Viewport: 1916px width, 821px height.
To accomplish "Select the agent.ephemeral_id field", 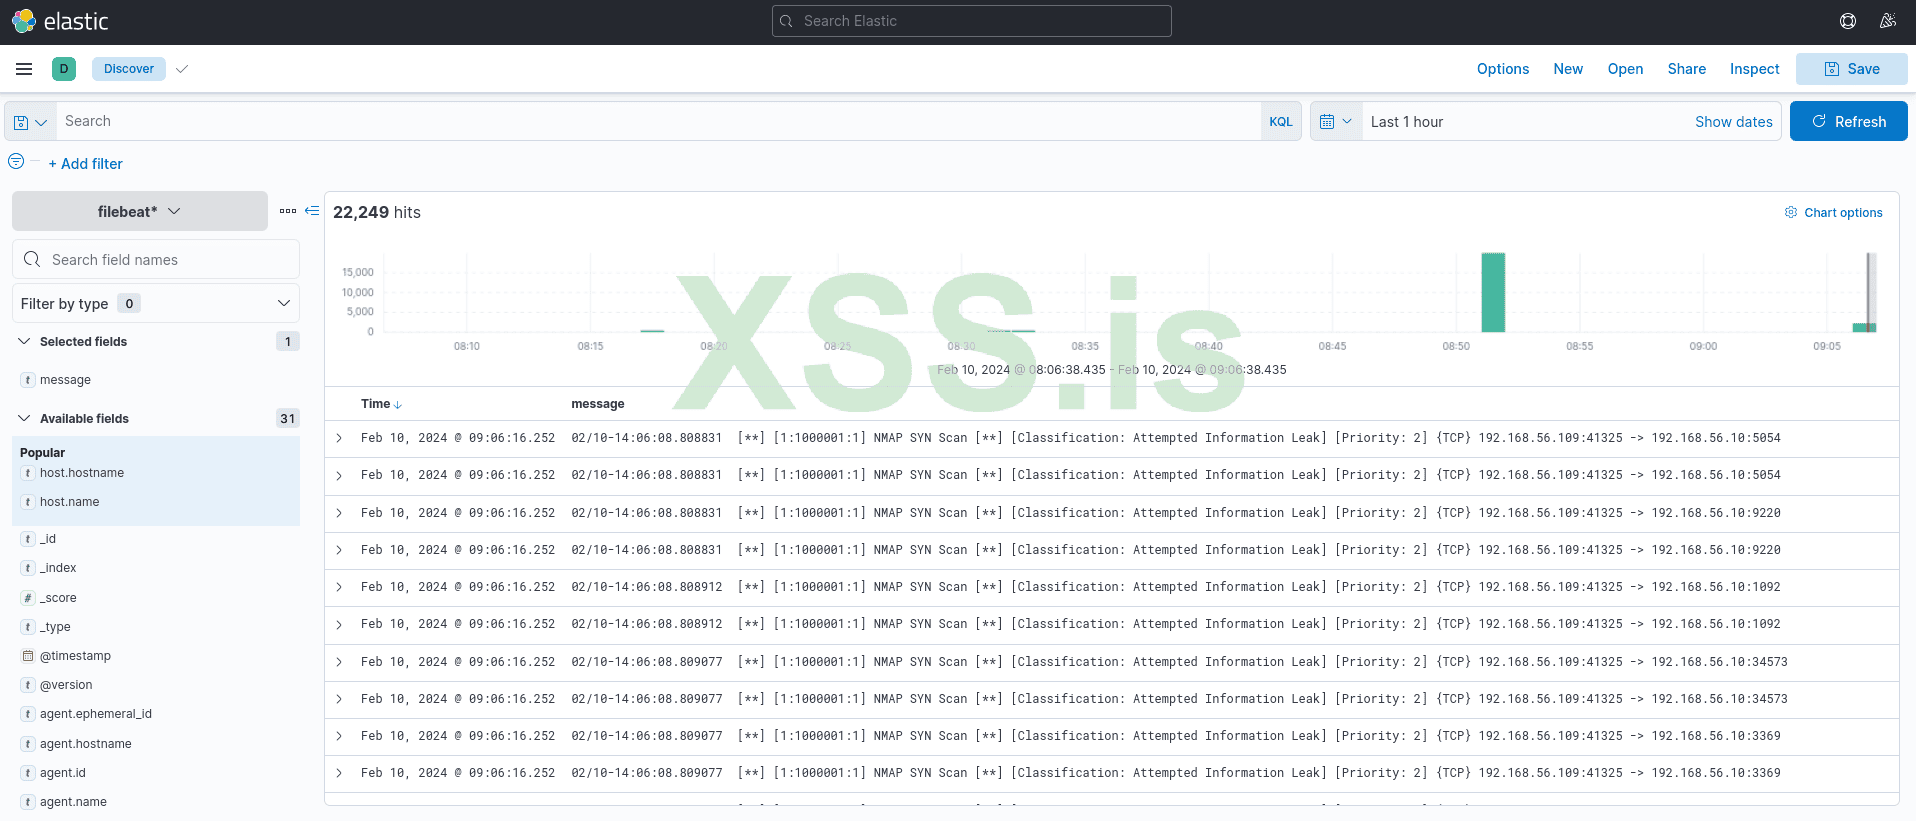I will pyautogui.click(x=96, y=714).
